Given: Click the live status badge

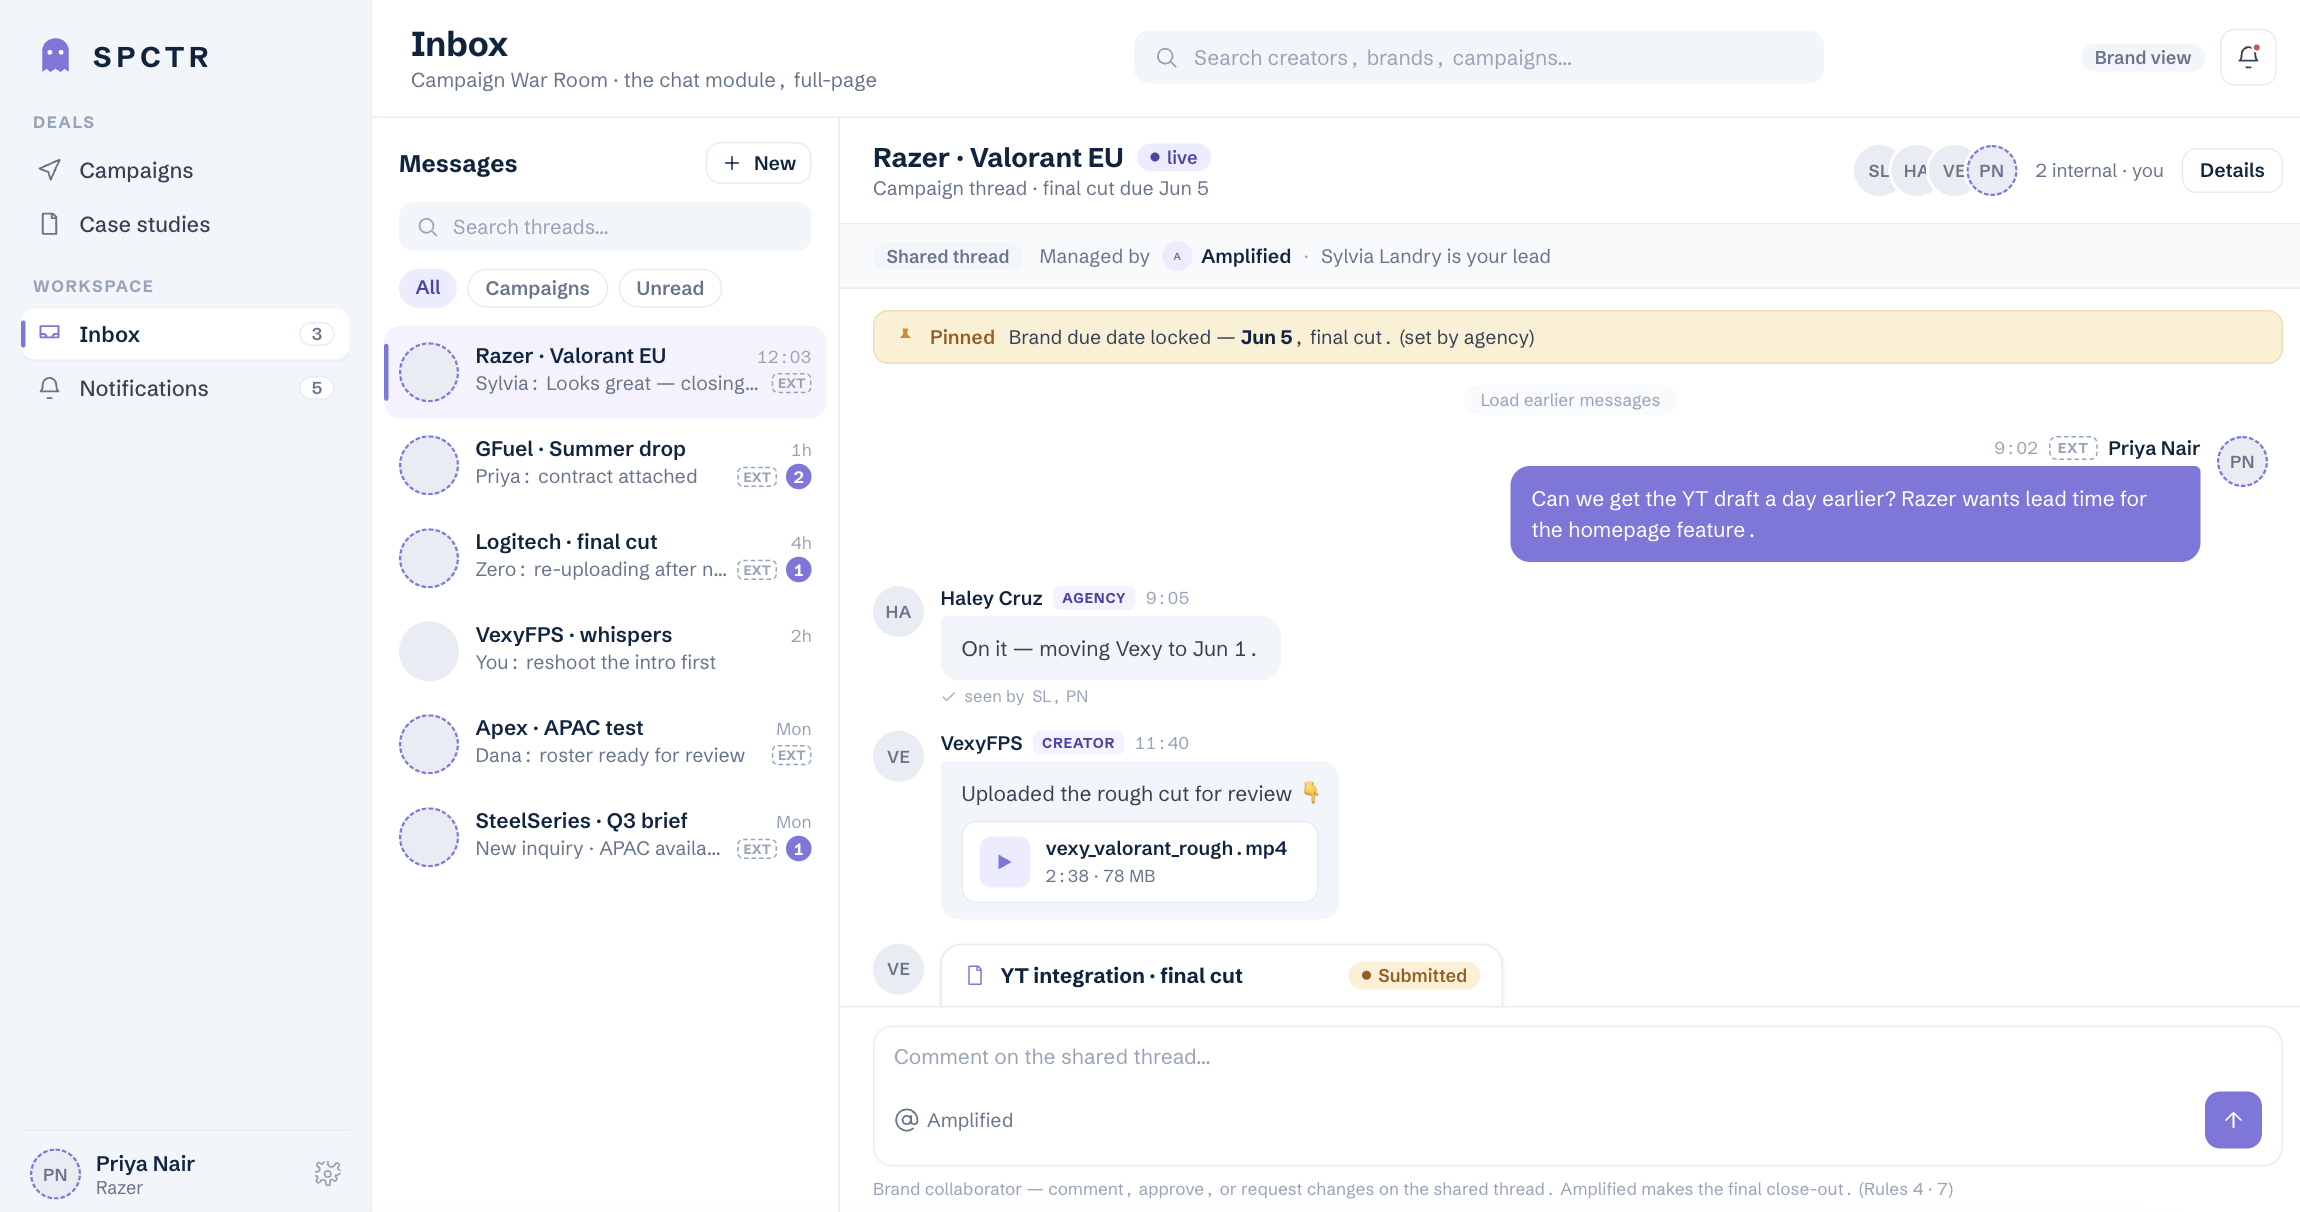Looking at the screenshot, I should [1173, 158].
